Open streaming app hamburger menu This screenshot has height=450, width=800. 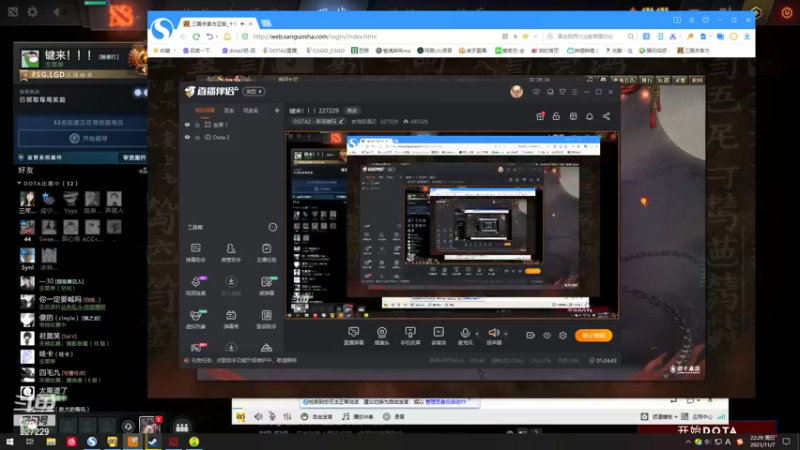pos(574,92)
